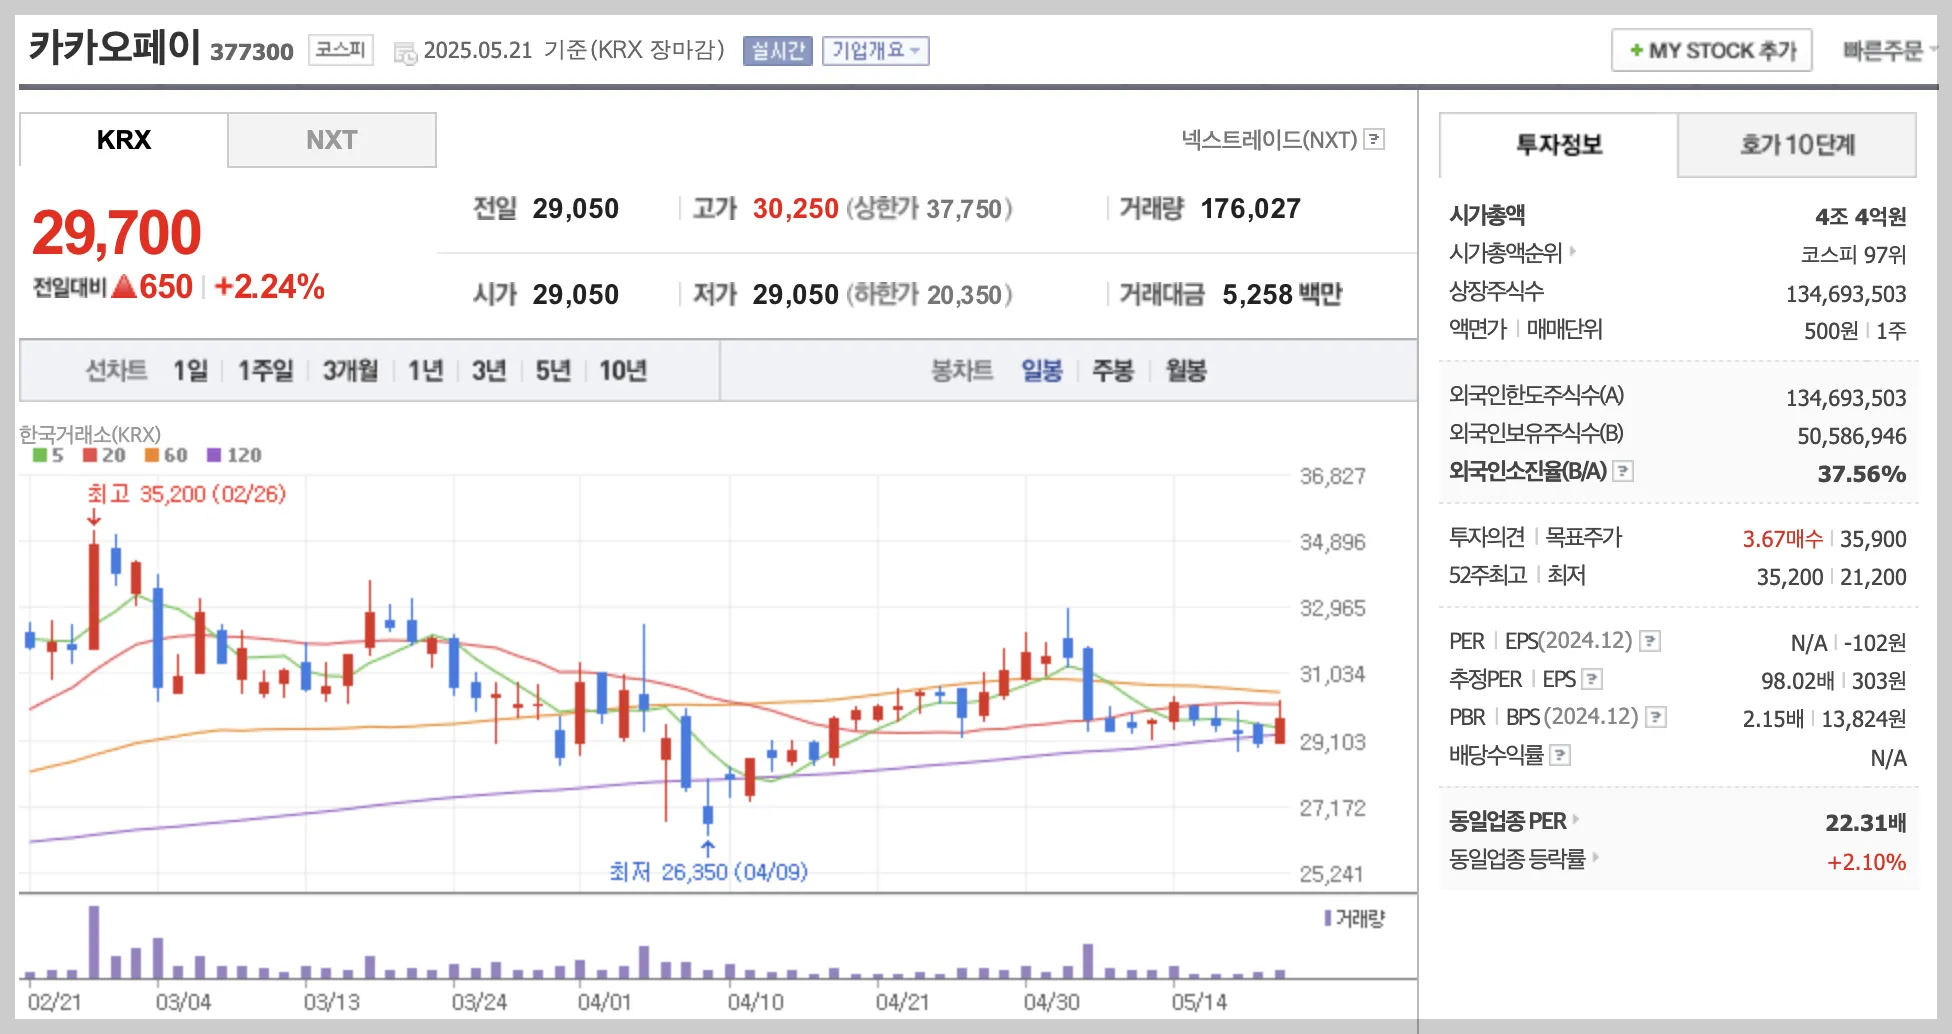1952x1034 pixels.
Task: Click the red up-triangle price change icon
Action: pos(123,287)
